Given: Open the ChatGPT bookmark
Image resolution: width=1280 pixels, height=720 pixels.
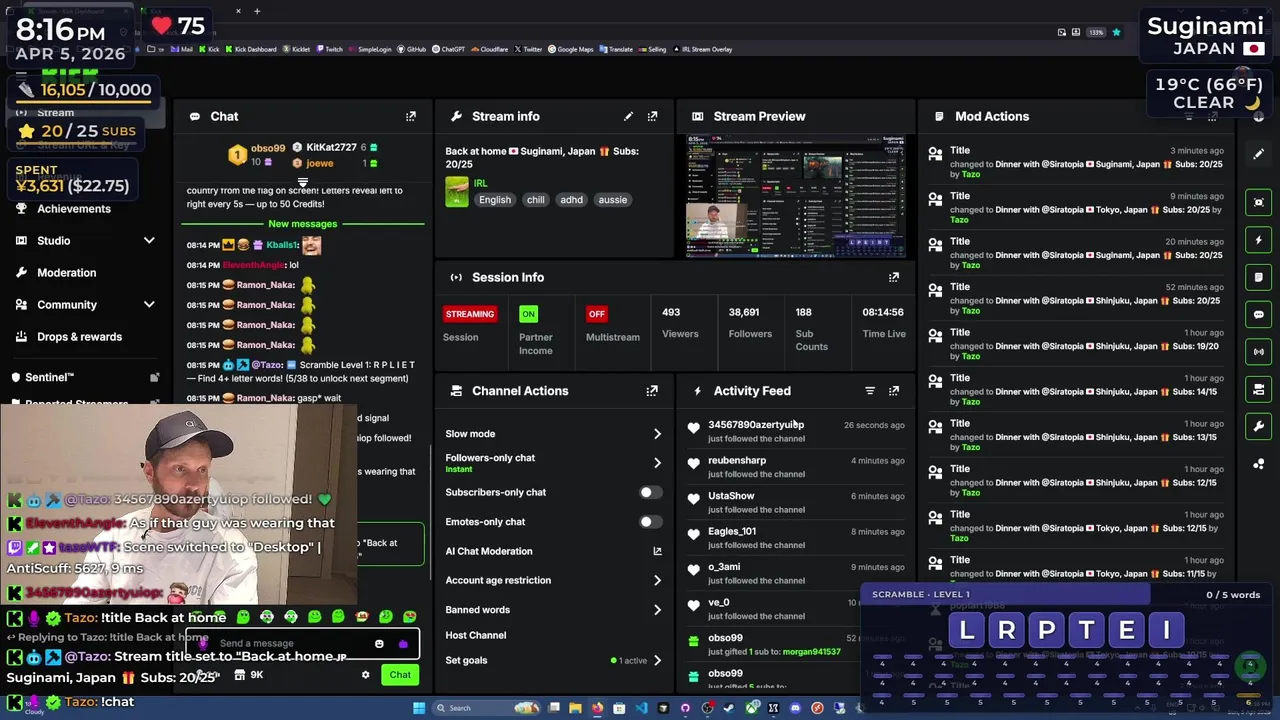Looking at the screenshot, I should point(449,49).
